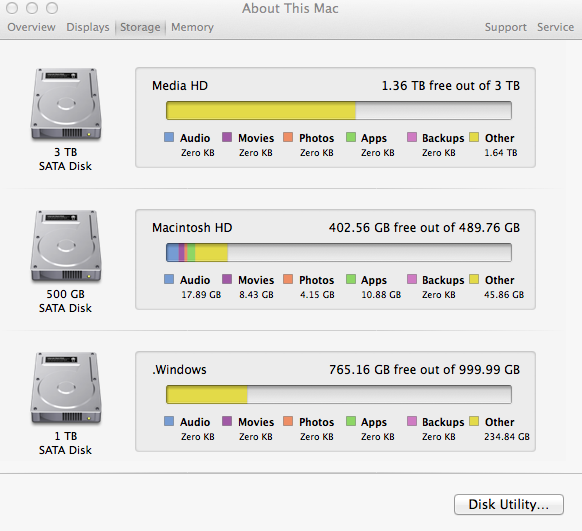This screenshot has height=531, width=582.
Task: Click the Macintosh HD storage usage bar
Action: click(339, 252)
